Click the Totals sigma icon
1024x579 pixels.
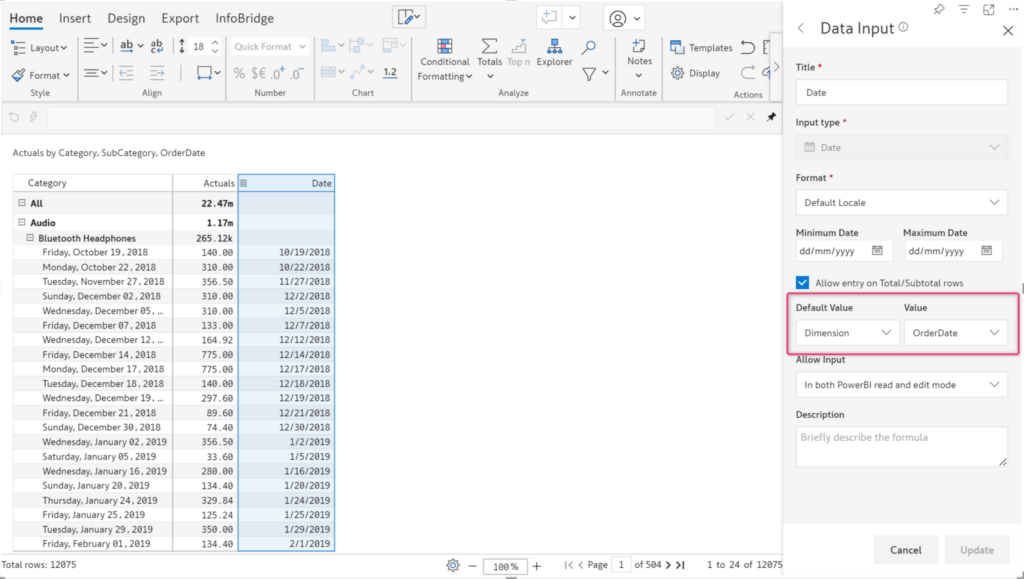coord(488,46)
